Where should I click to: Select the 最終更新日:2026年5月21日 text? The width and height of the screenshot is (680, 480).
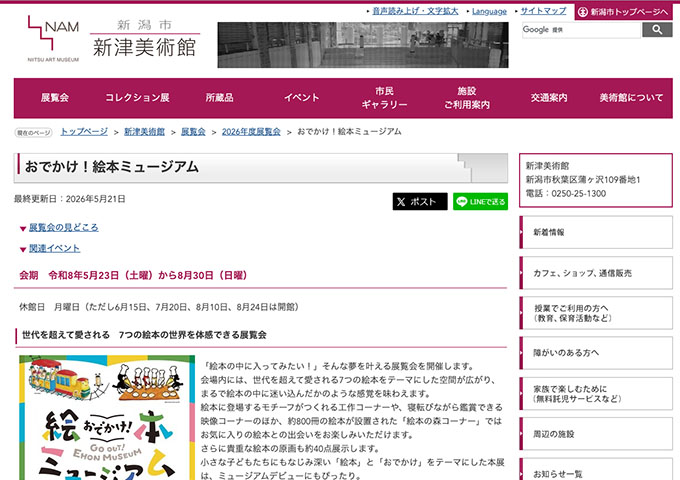70,199
